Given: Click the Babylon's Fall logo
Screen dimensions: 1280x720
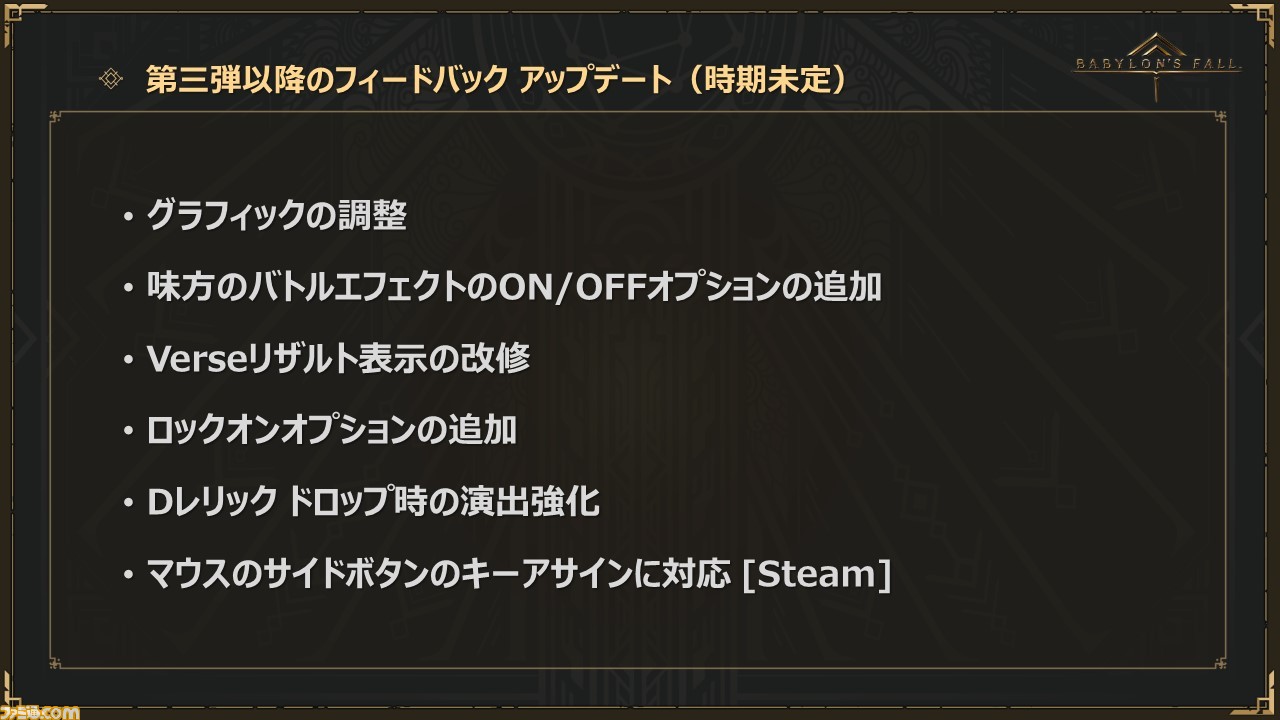Looking at the screenshot, I should (1157, 62).
